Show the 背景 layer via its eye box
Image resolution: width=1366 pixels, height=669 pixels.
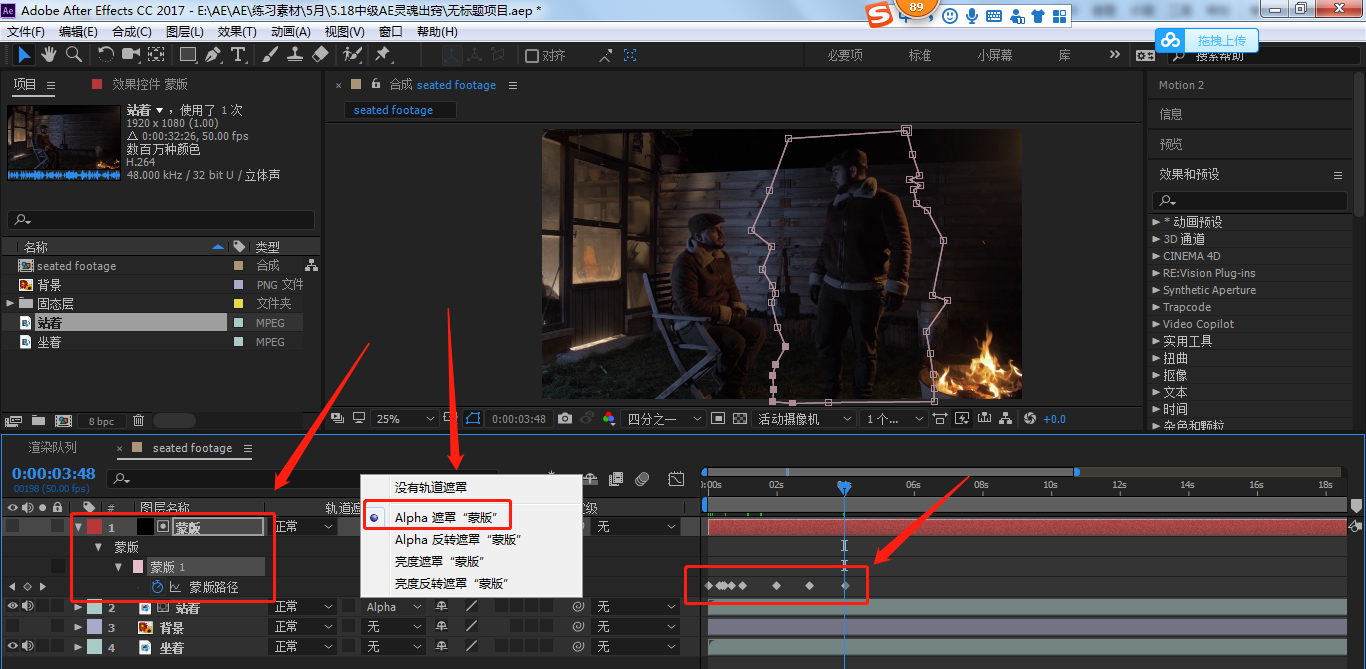13,627
